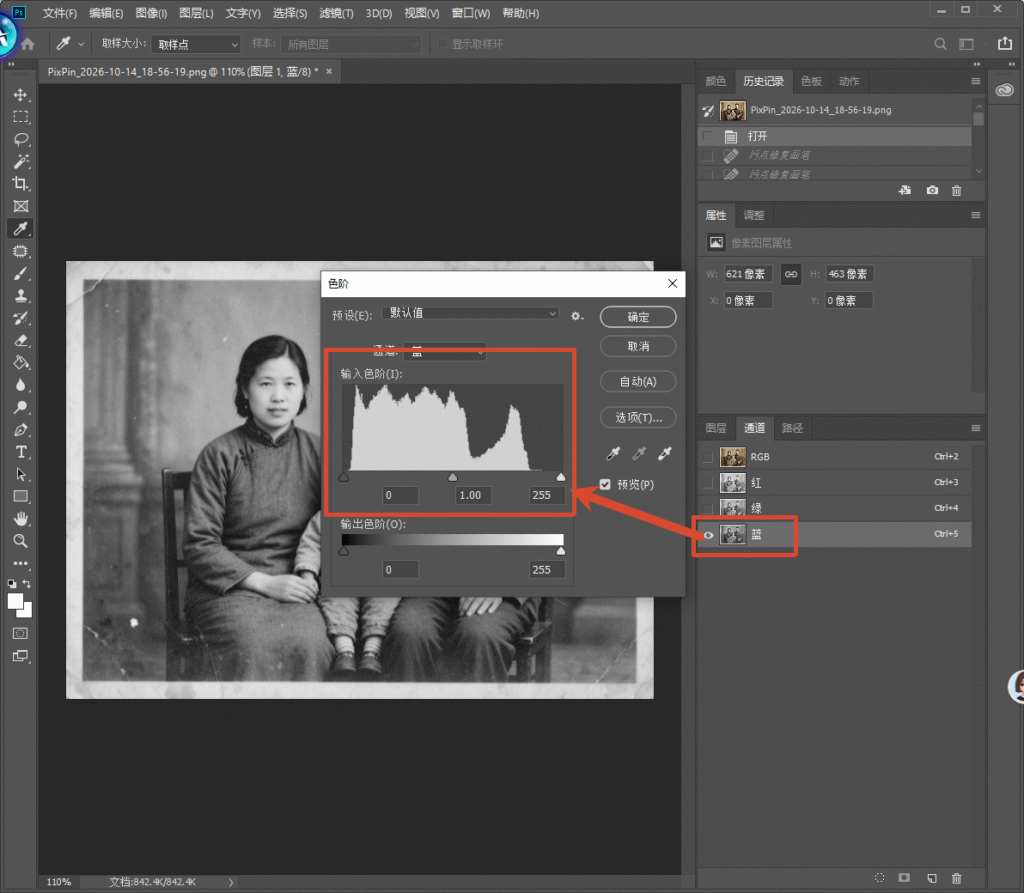Select the Magic Wand tool
The image size is (1024, 893).
point(21,161)
